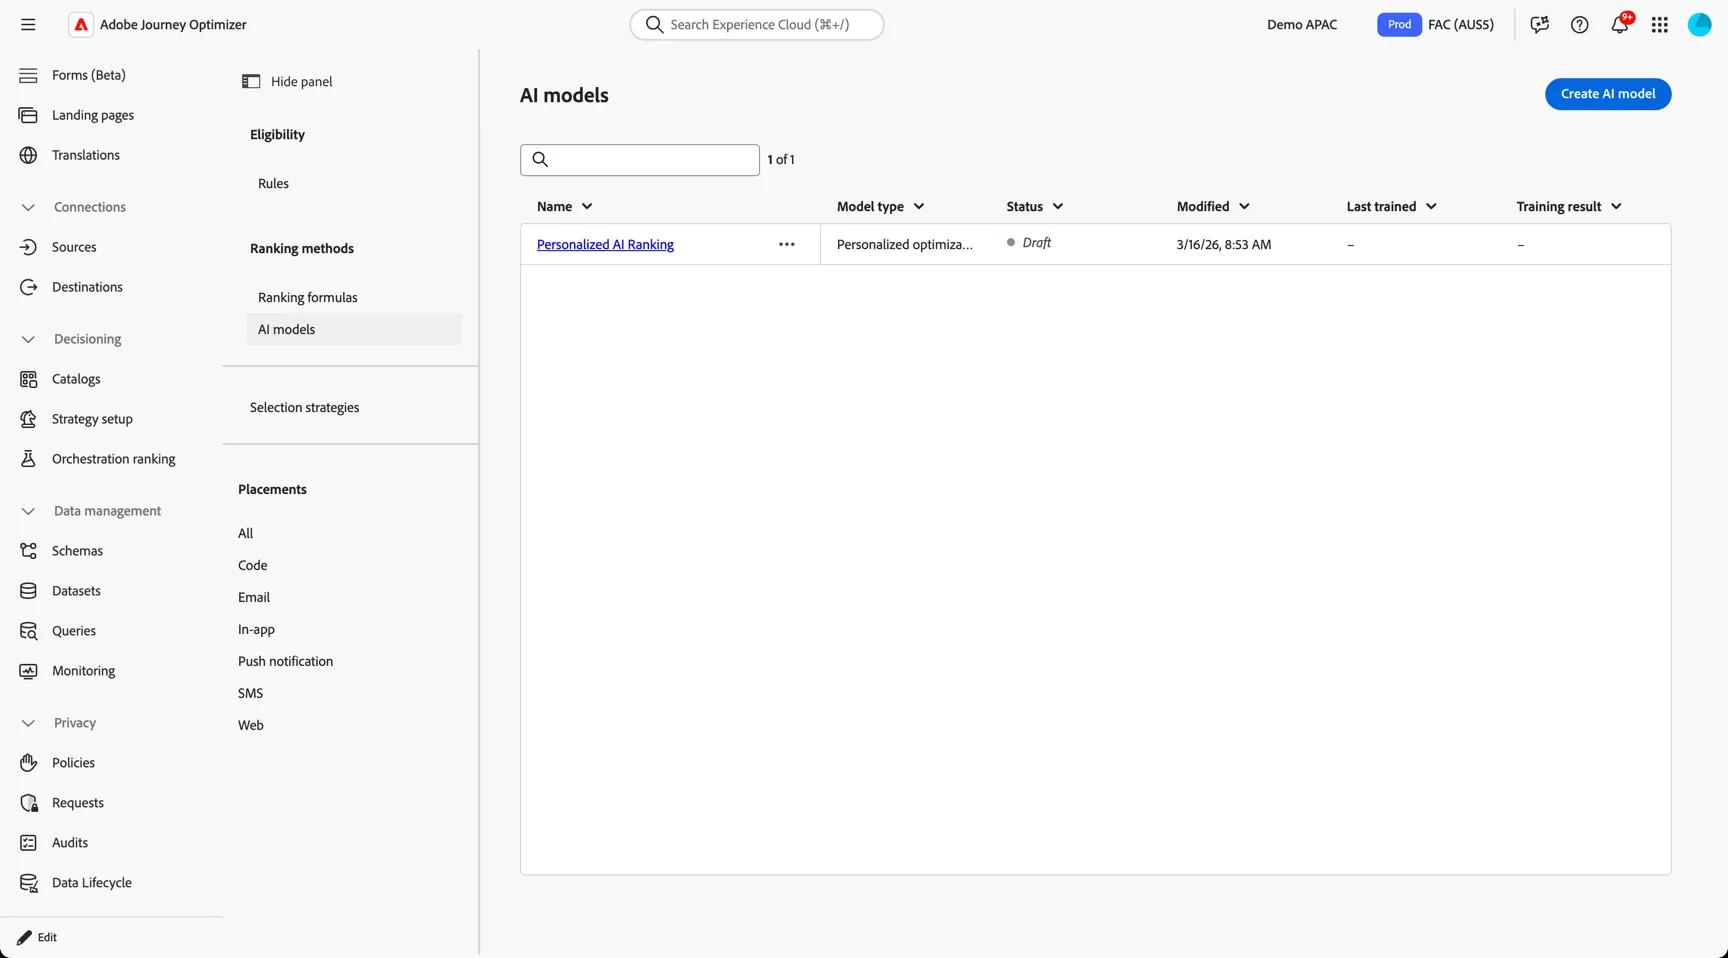
Task: Open Orchestration ranking
Action: tap(113, 459)
